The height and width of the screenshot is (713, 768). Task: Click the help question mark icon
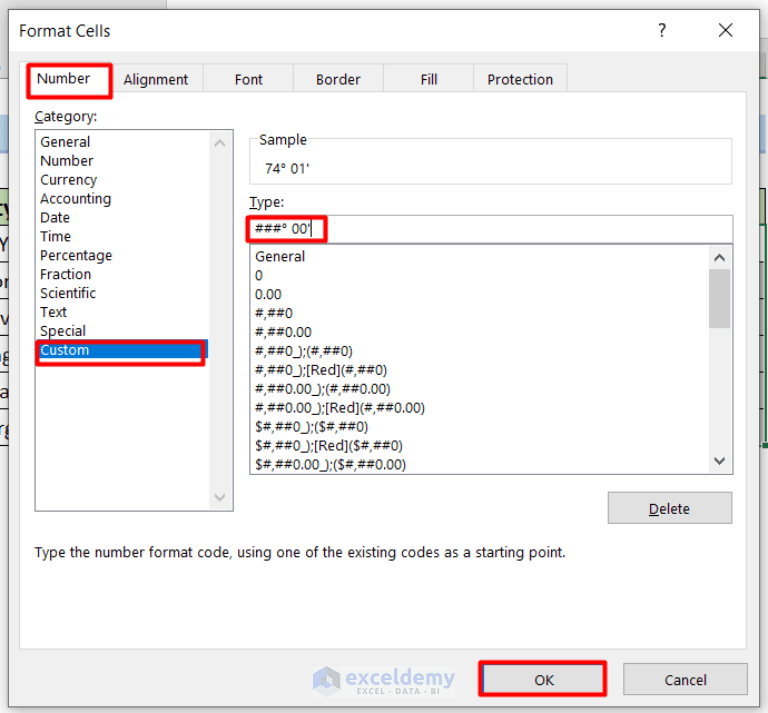point(662,30)
